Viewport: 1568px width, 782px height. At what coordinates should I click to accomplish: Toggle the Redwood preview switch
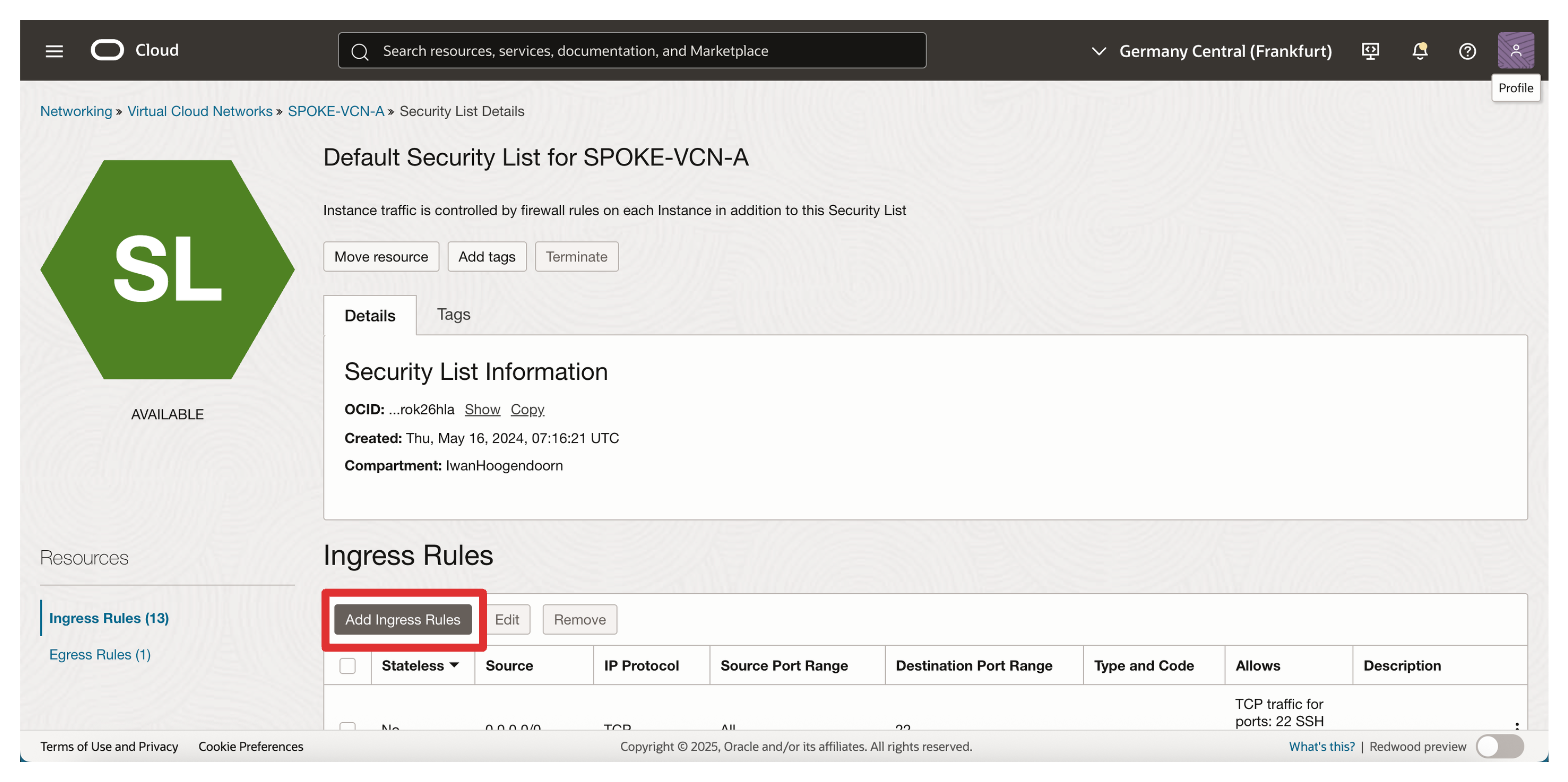pyautogui.click(x=1499, y=746)
